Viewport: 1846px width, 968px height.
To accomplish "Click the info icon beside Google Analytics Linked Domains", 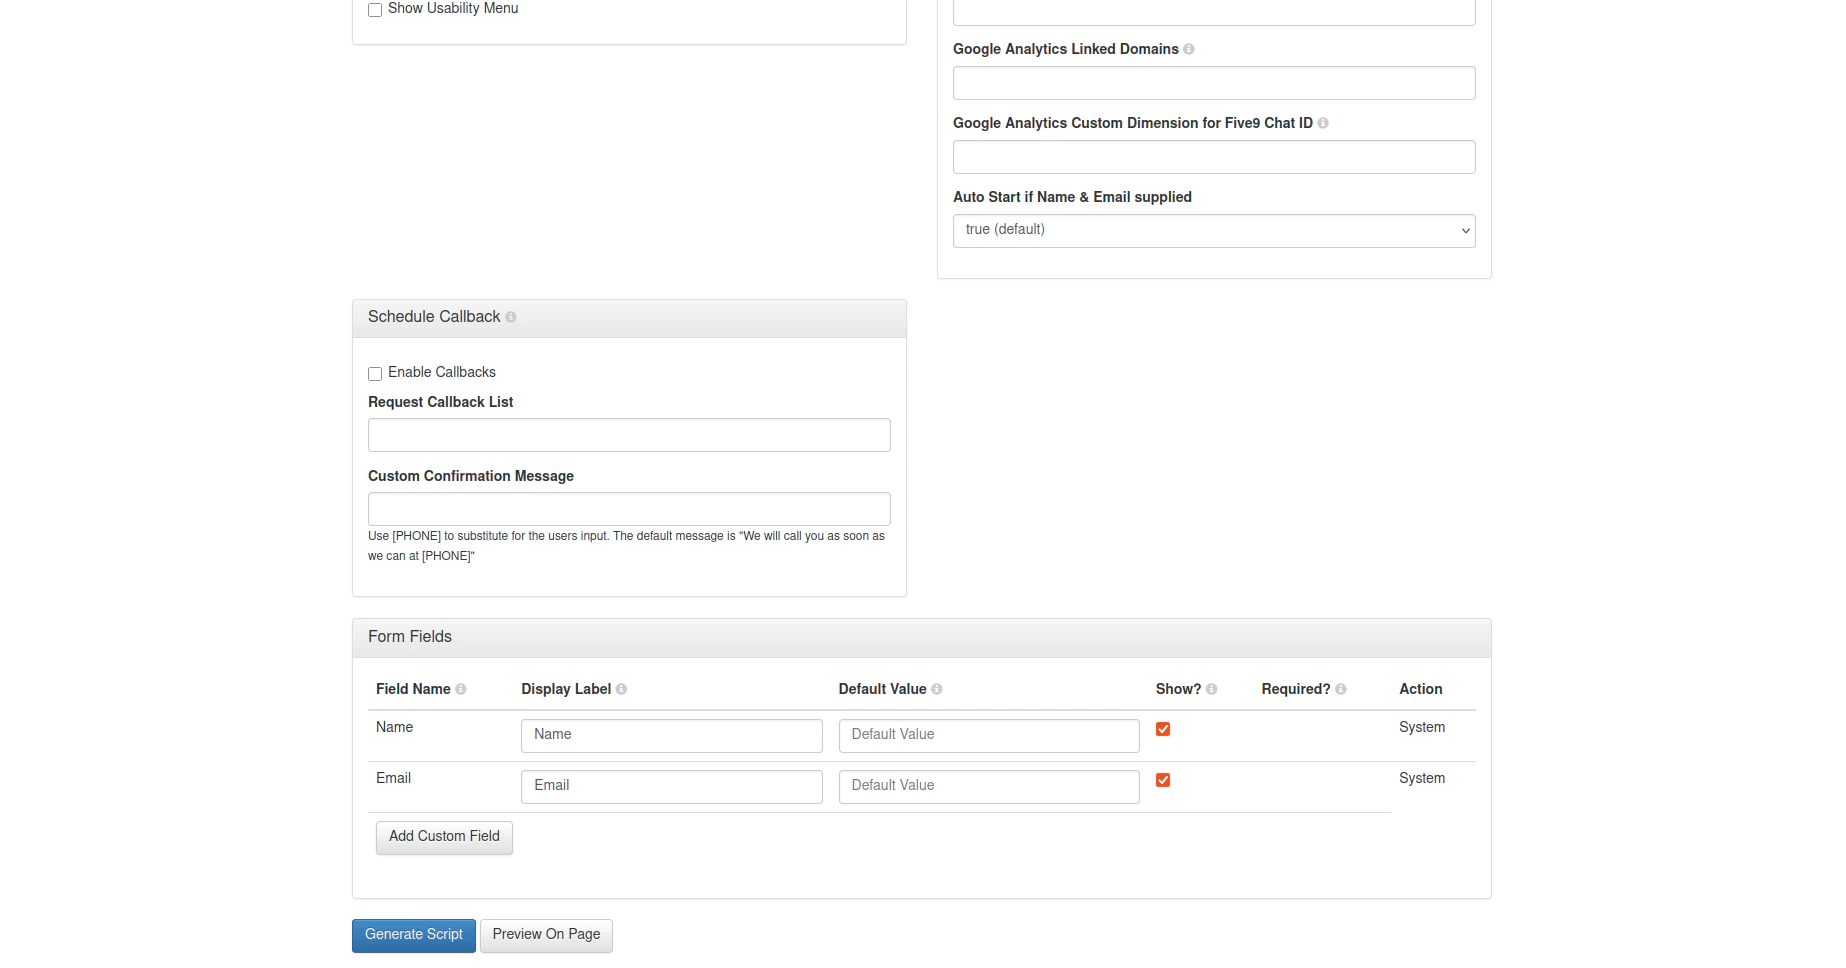I will click(x=1189, y=49).
